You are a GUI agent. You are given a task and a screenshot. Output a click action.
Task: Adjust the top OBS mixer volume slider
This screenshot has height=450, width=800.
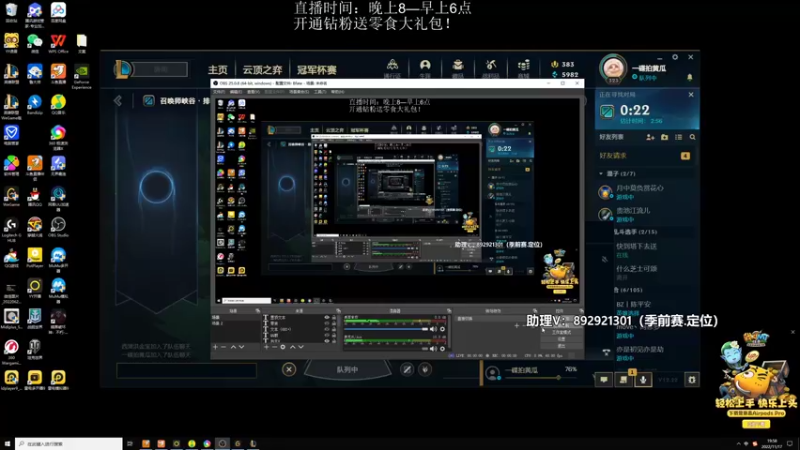(x=386, y=330)
